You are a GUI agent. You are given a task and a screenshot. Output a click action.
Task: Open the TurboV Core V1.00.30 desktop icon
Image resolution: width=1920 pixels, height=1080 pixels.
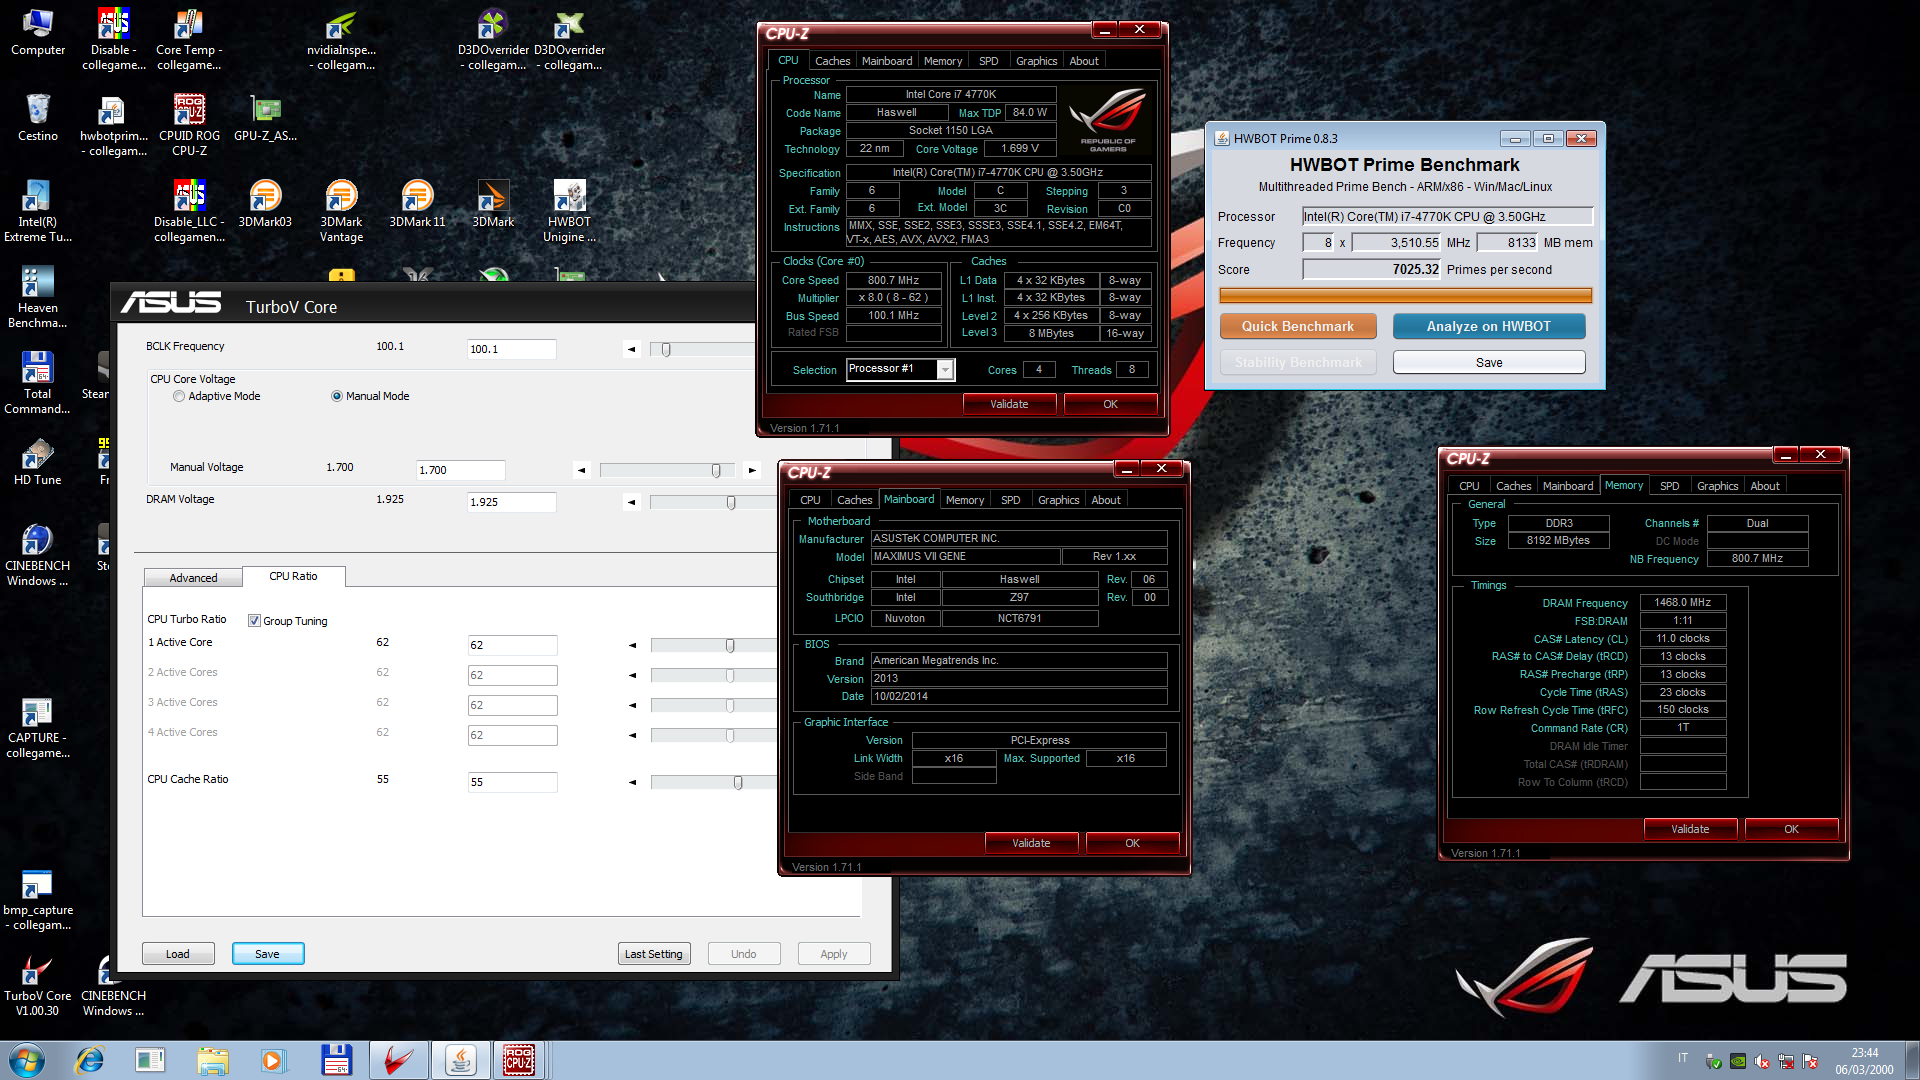click(38, 985)
